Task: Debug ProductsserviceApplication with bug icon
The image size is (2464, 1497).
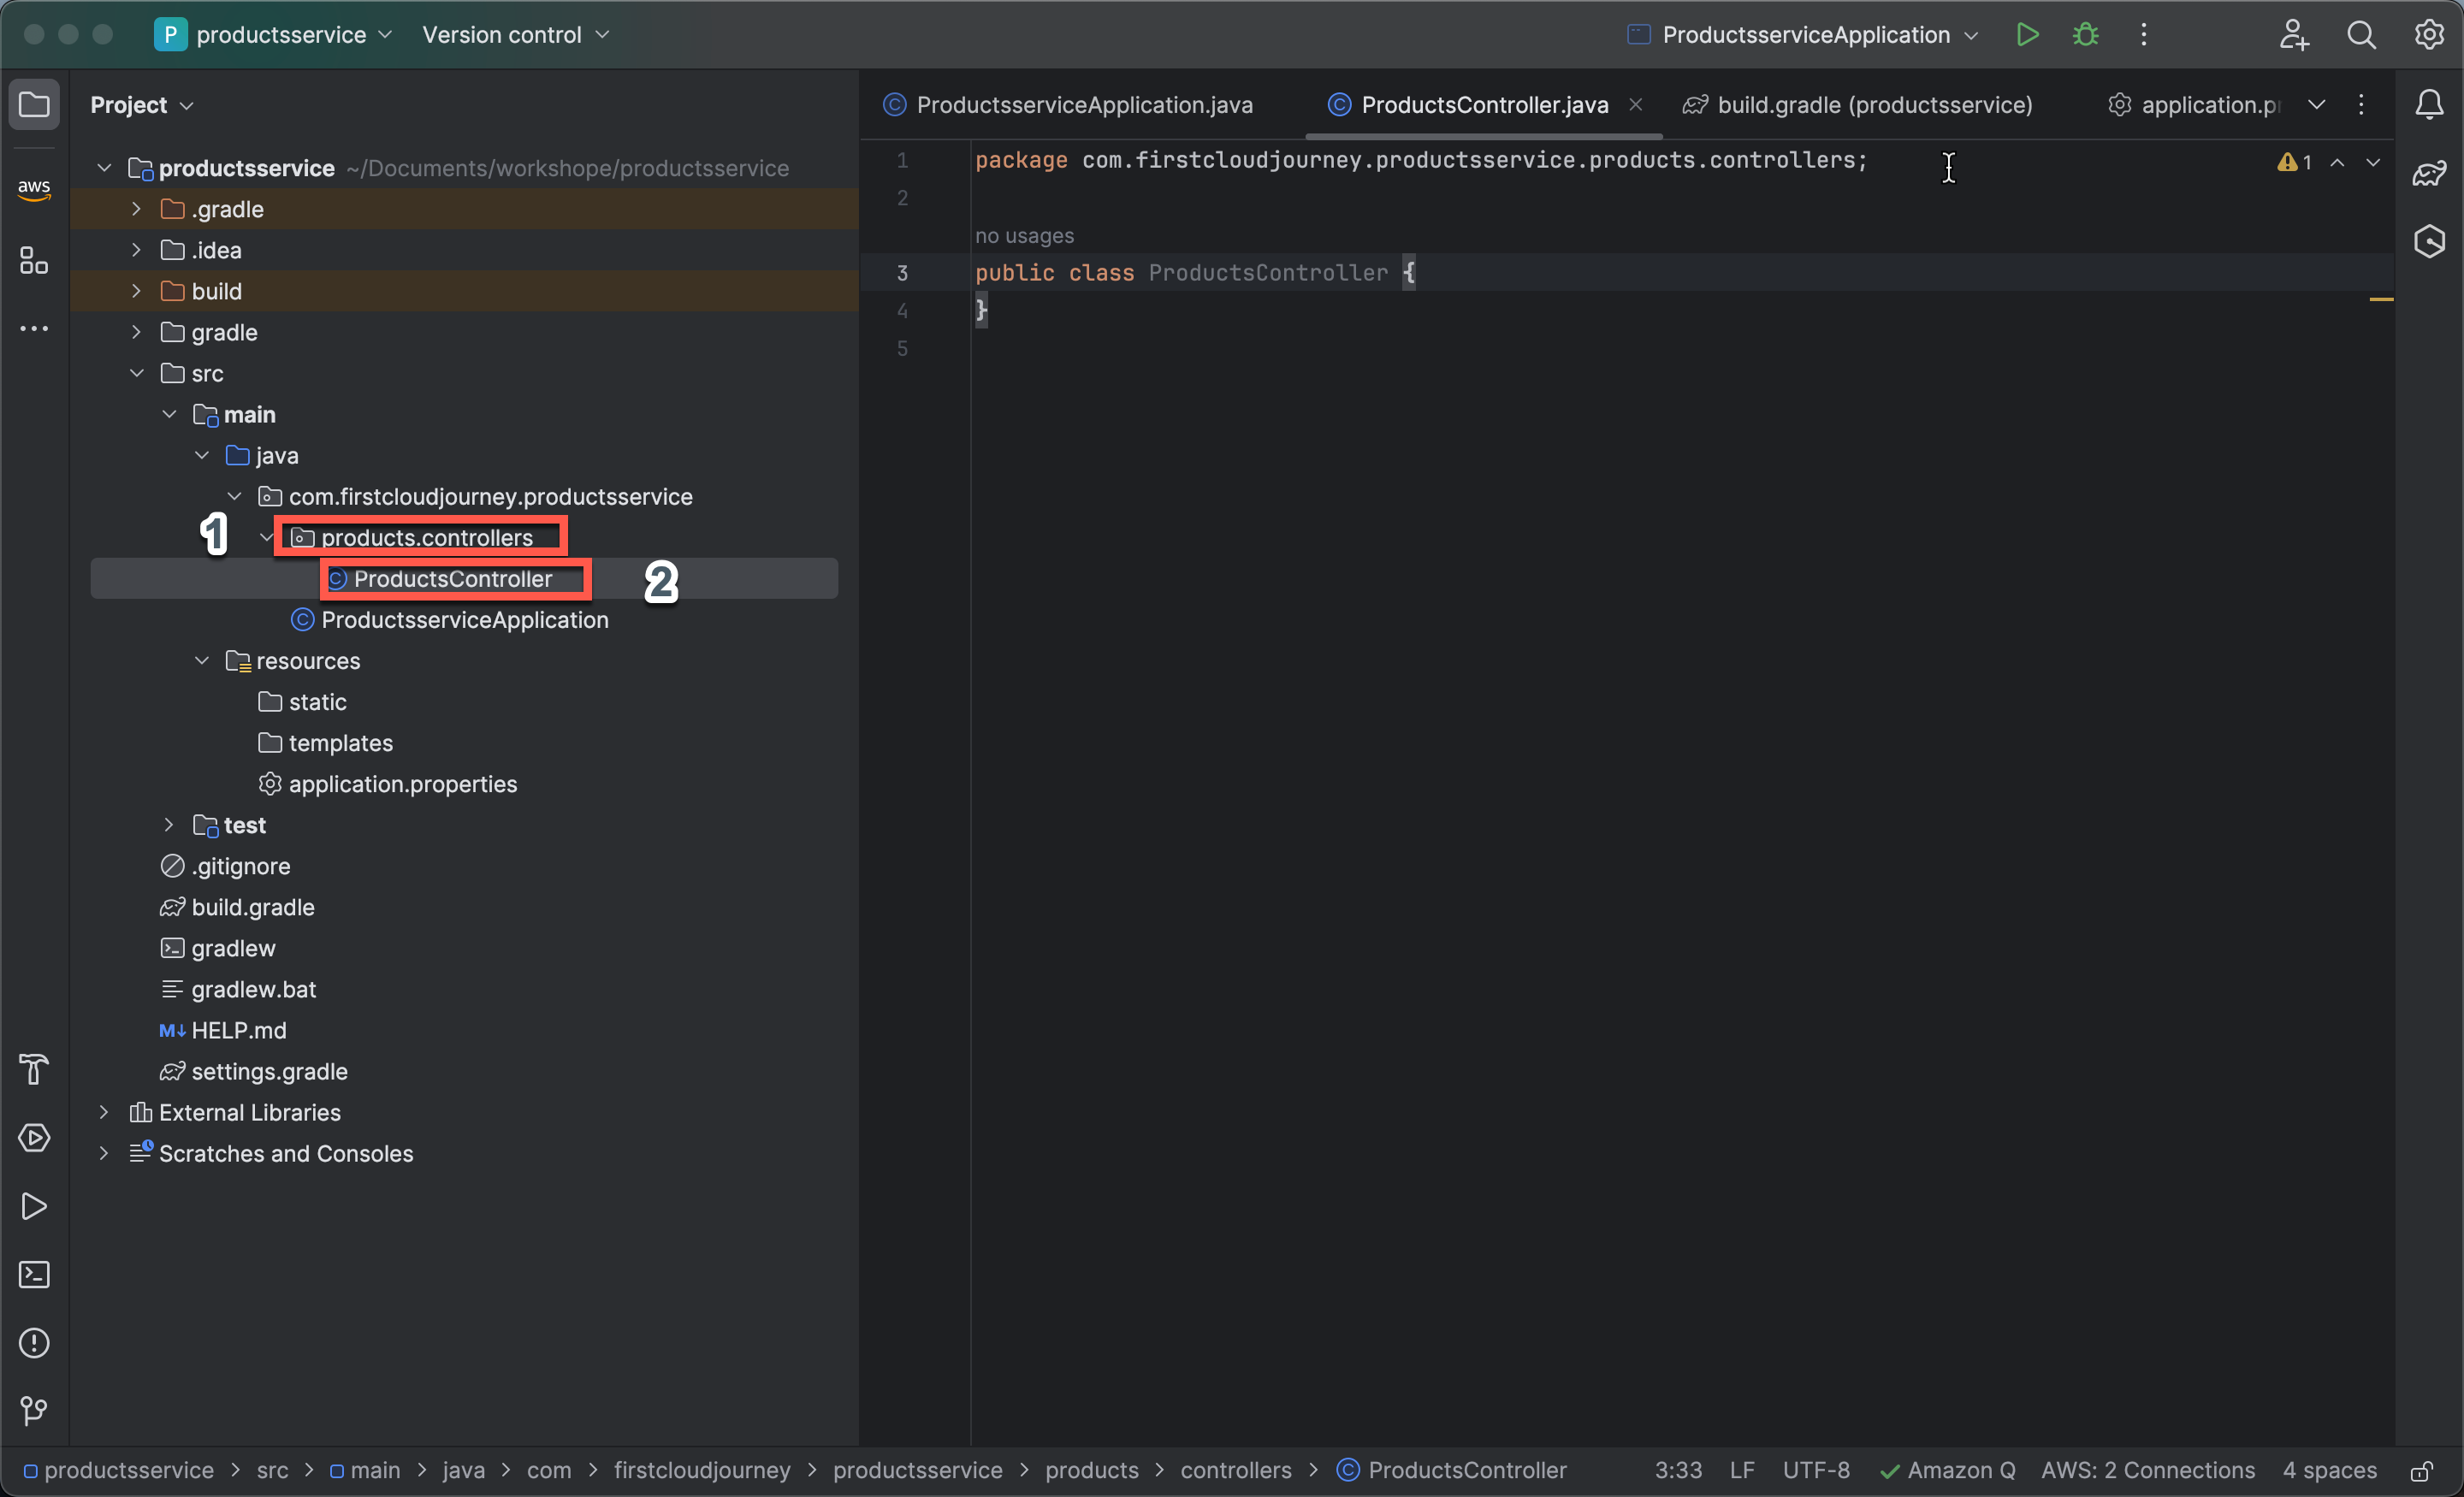Action: pyautogui.click(x=2085, y=34)
